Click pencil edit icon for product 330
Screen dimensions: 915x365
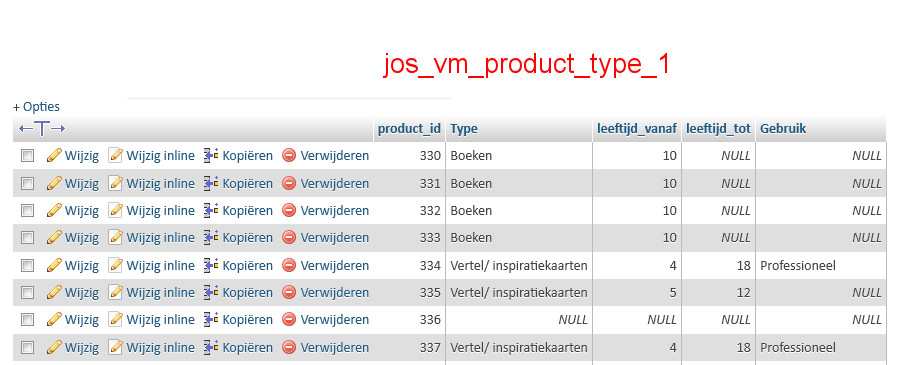[x=54, y=156]
